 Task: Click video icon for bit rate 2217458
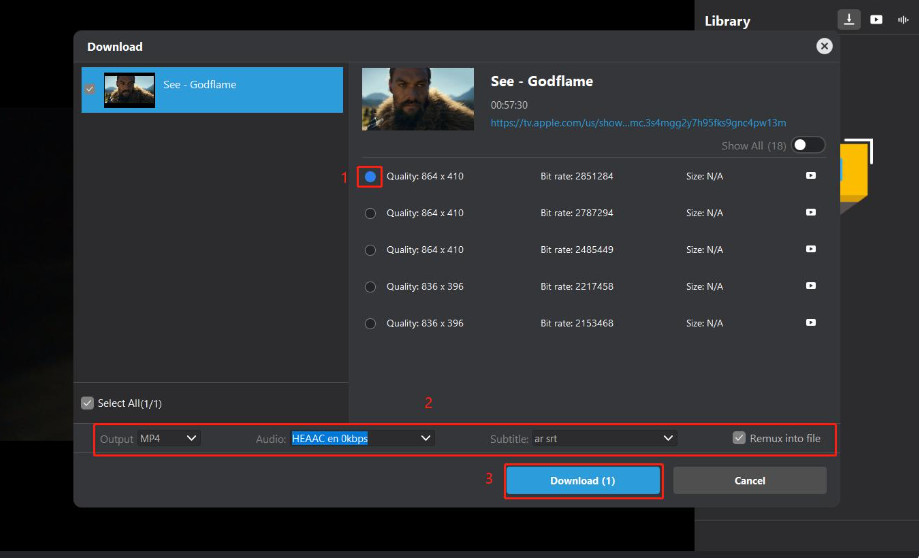click(x=811, y=286)
